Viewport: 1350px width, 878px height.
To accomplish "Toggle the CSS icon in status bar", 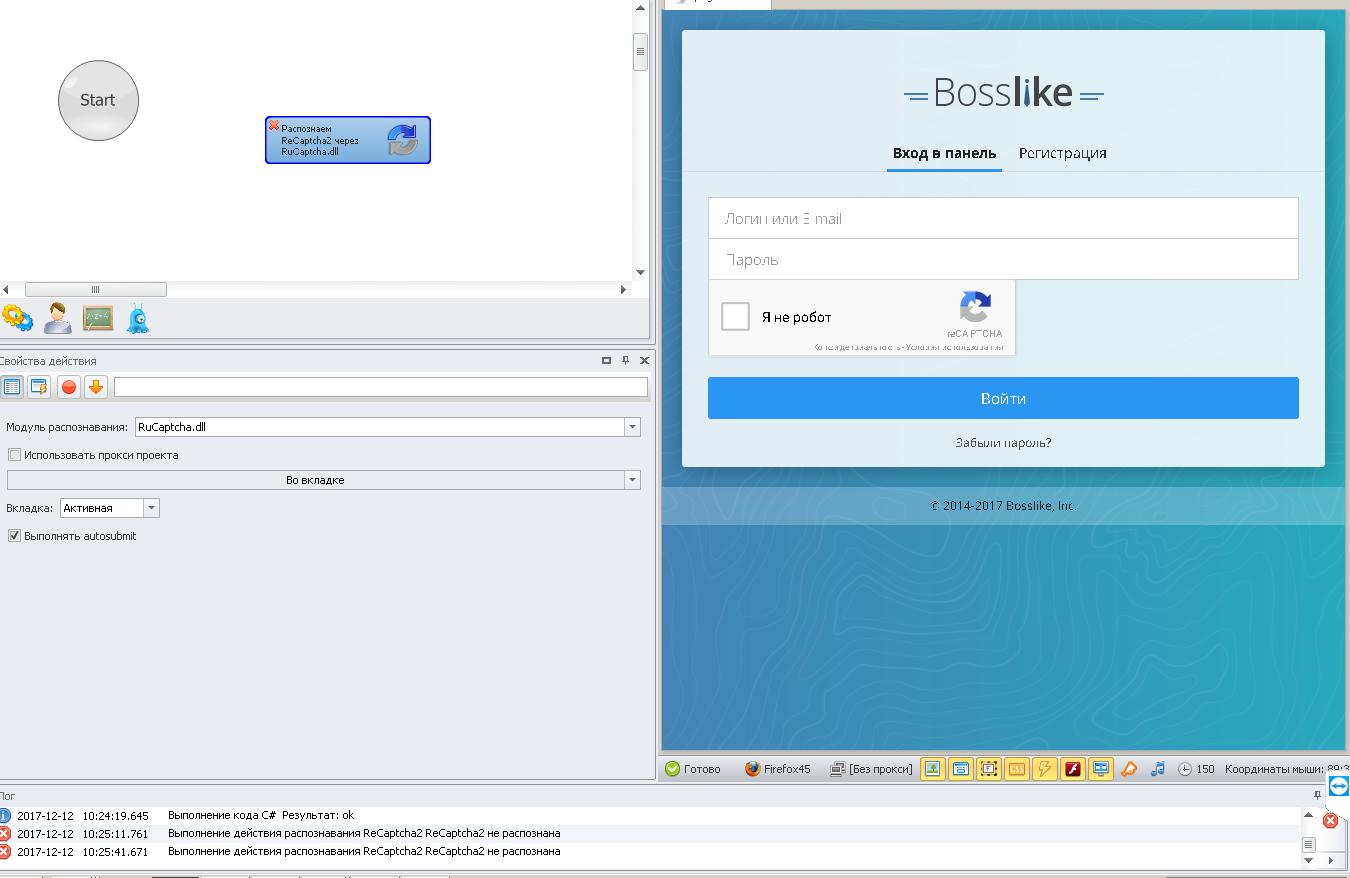I will pyautogui.click(x=1017, y=769).
